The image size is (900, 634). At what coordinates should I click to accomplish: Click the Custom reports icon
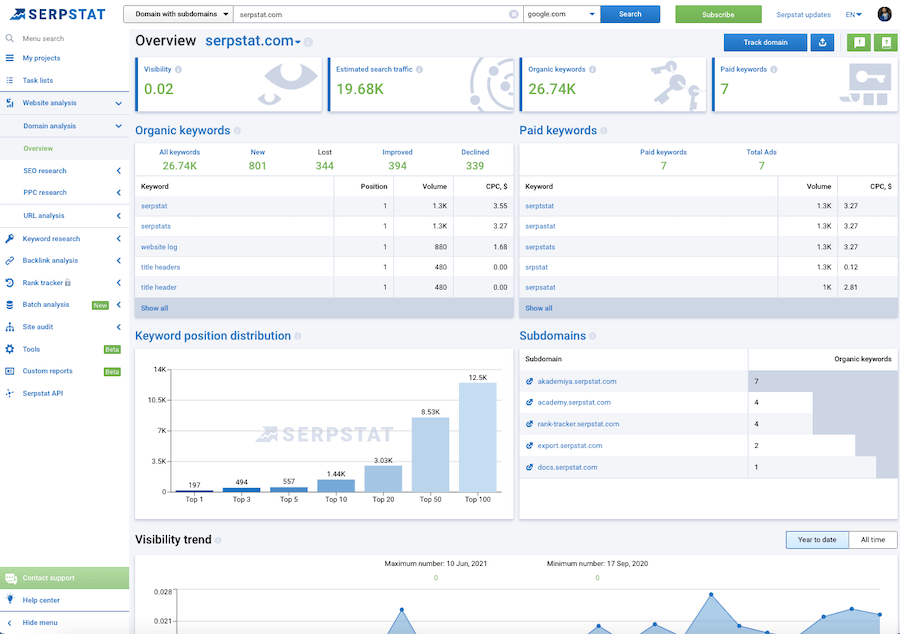click(x=9, y=371)
